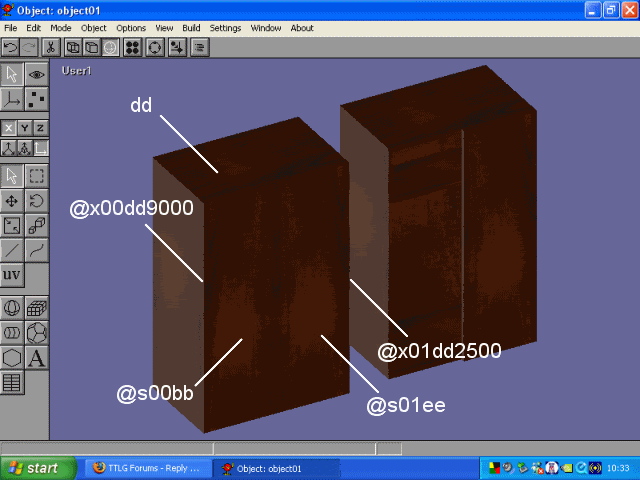
Task: Open the Mode menu
Action: (x=61, y=28)
